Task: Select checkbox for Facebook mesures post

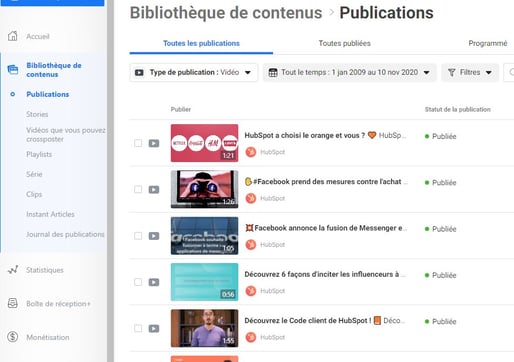Action: (x=138, y=190)
